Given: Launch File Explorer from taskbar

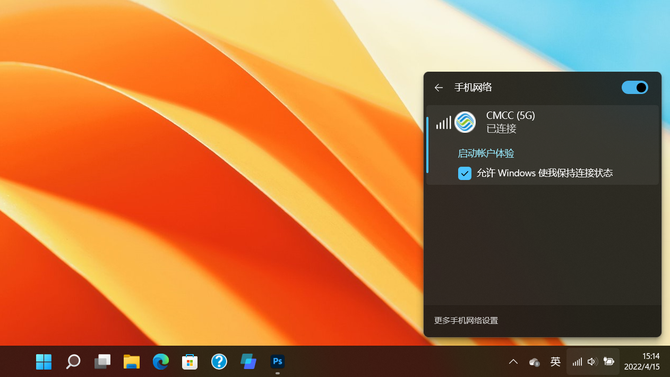Looking at the screenshot, I should 132,362.
